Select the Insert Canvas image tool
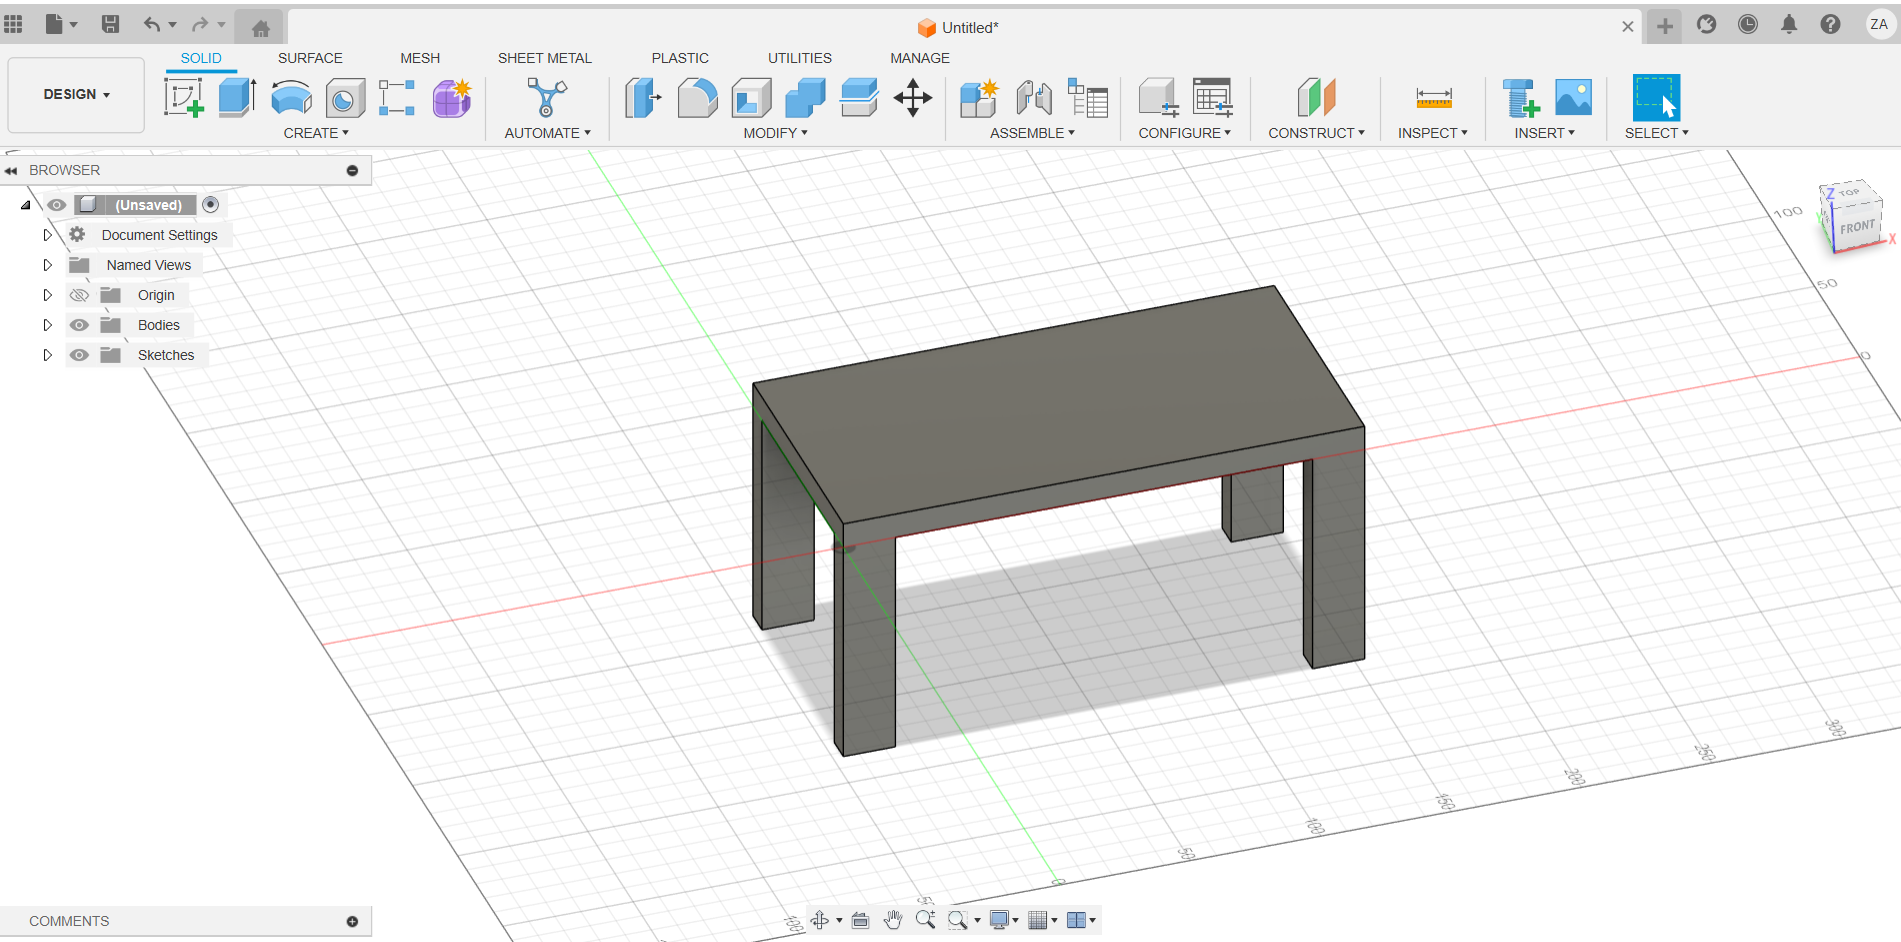Viewport: 1901px width, 942px height. coord(1573,98)
